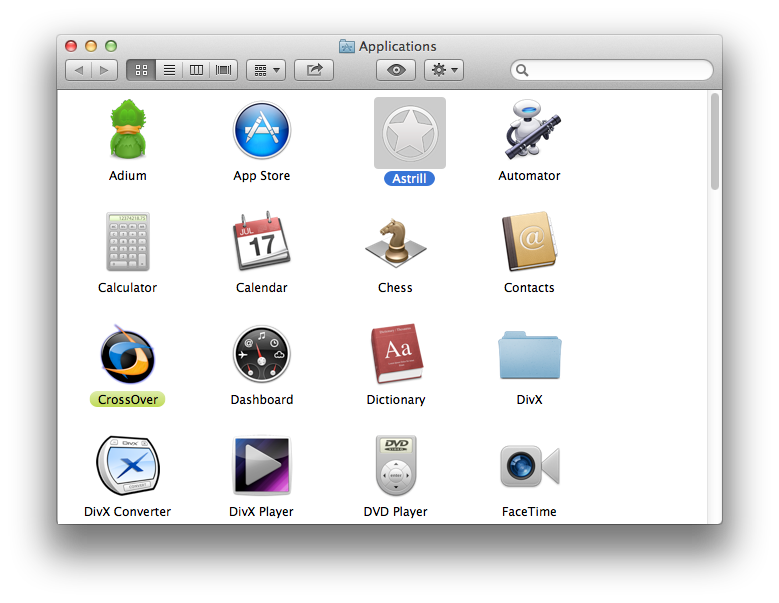The image size is (779, 603).
Task: Switch to icon view mode
Action: [141, 70]
